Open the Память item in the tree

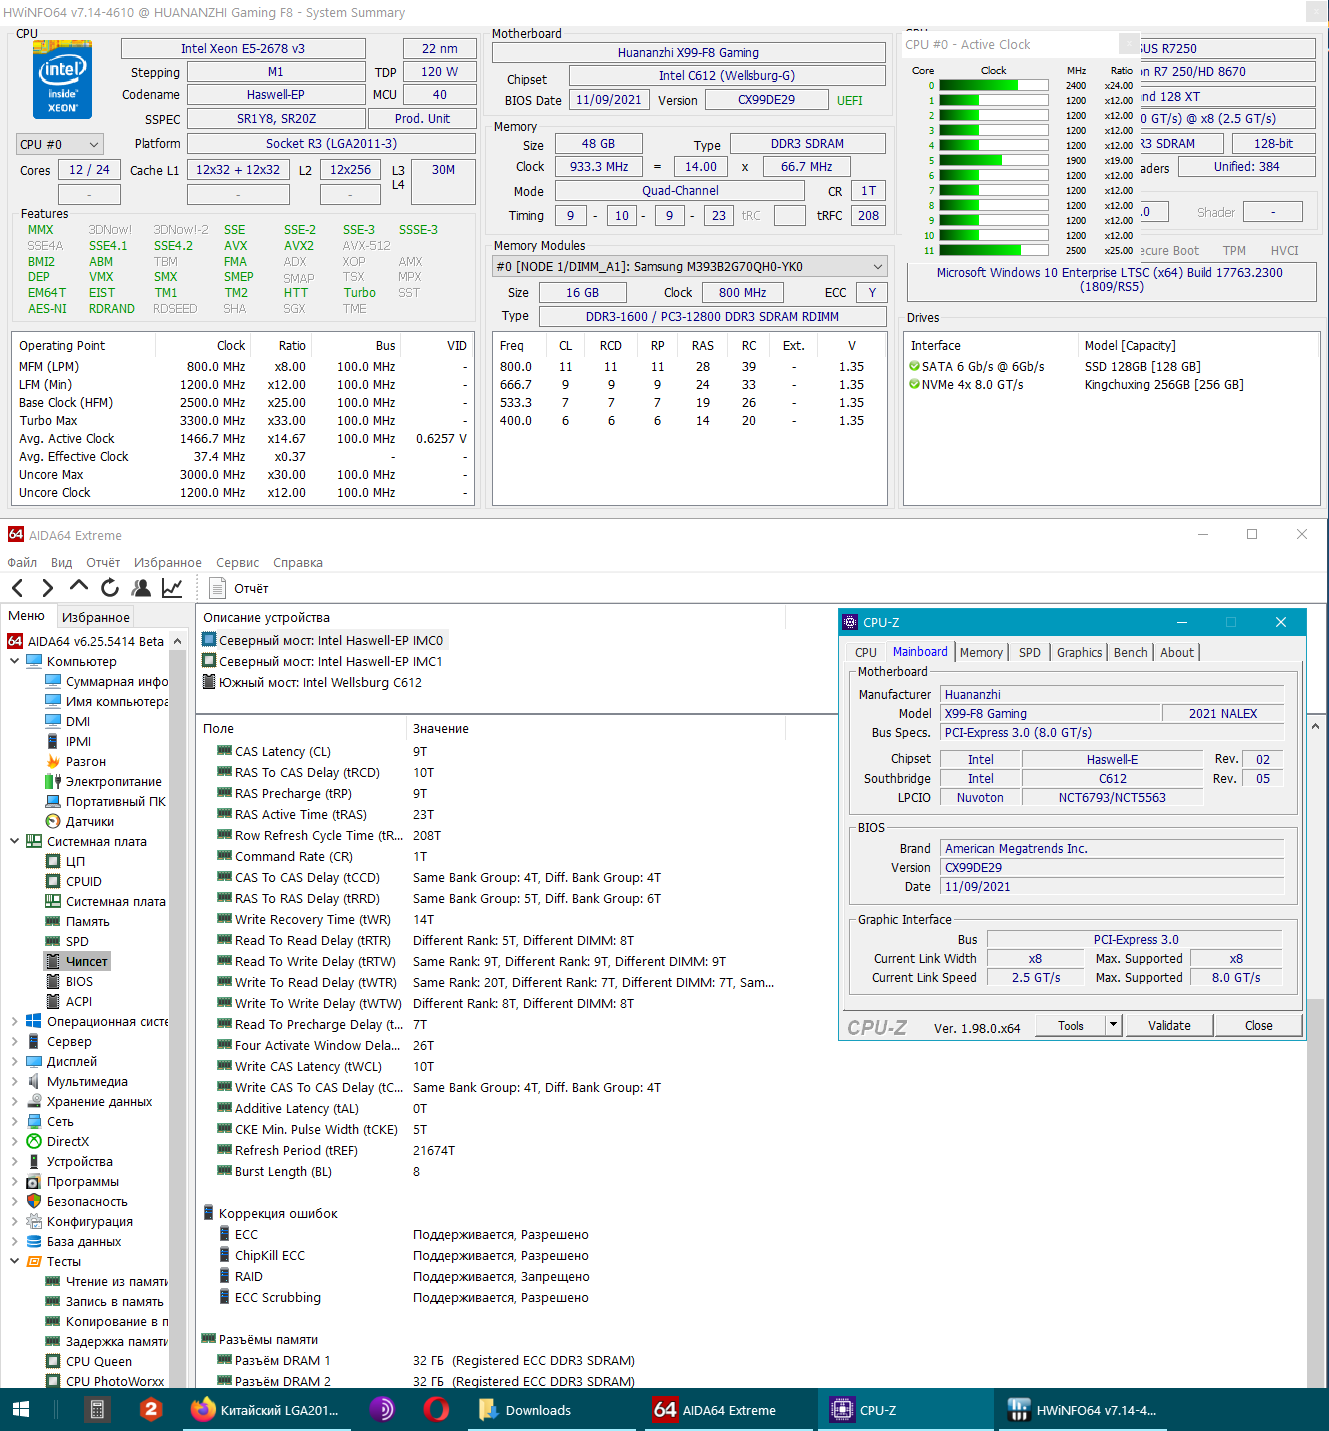tap(78, 921)
